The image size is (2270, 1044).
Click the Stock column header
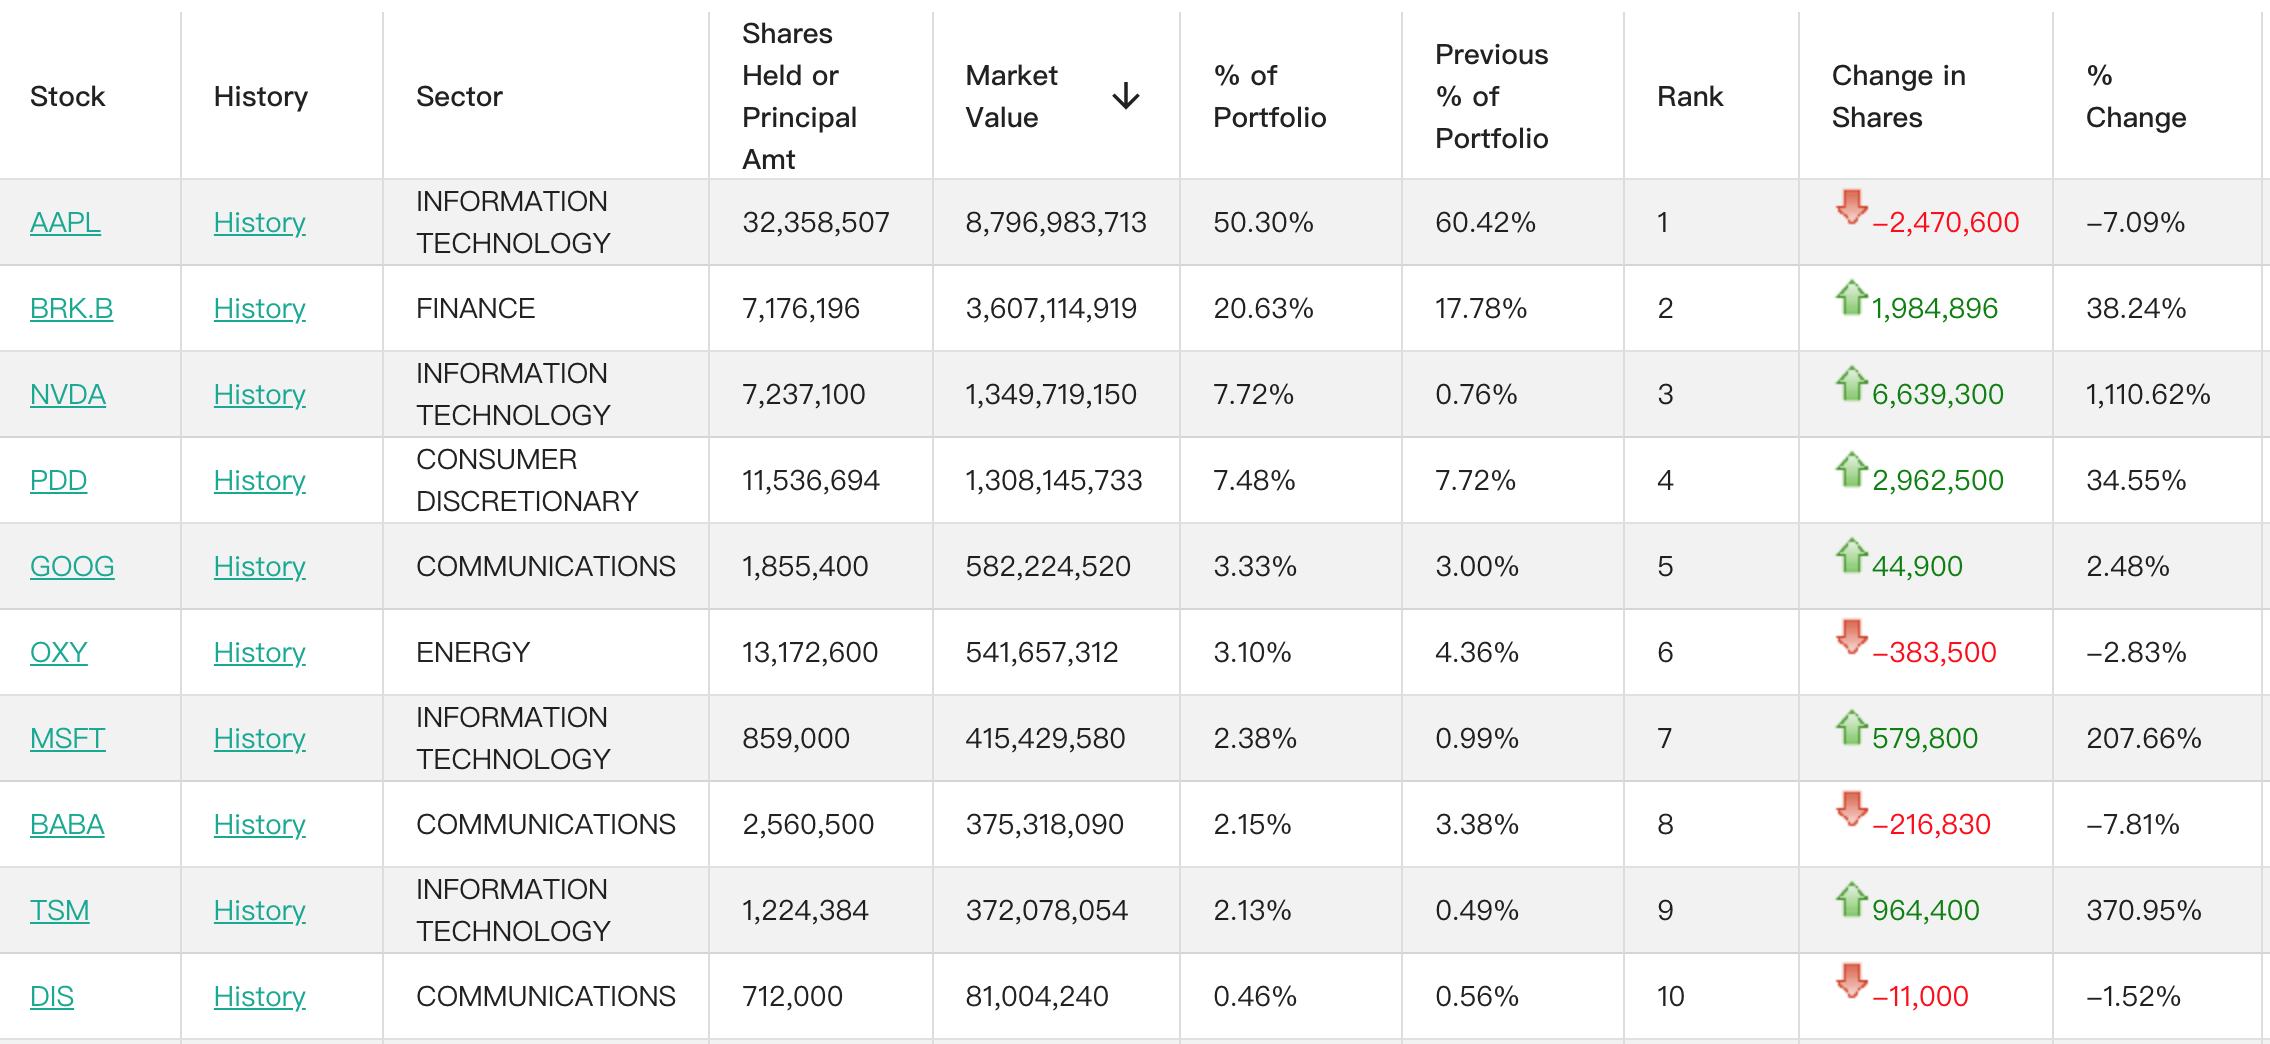67,97
